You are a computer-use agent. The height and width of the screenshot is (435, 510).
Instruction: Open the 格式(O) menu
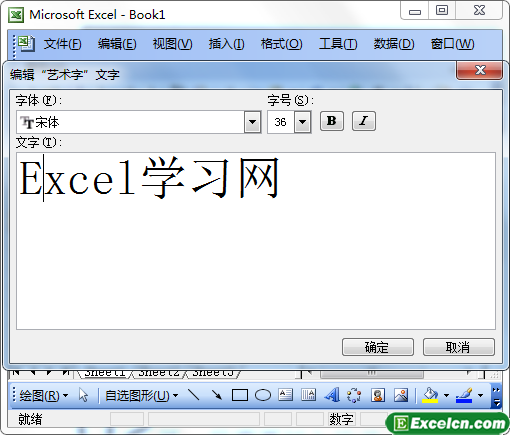click(281, 44)
